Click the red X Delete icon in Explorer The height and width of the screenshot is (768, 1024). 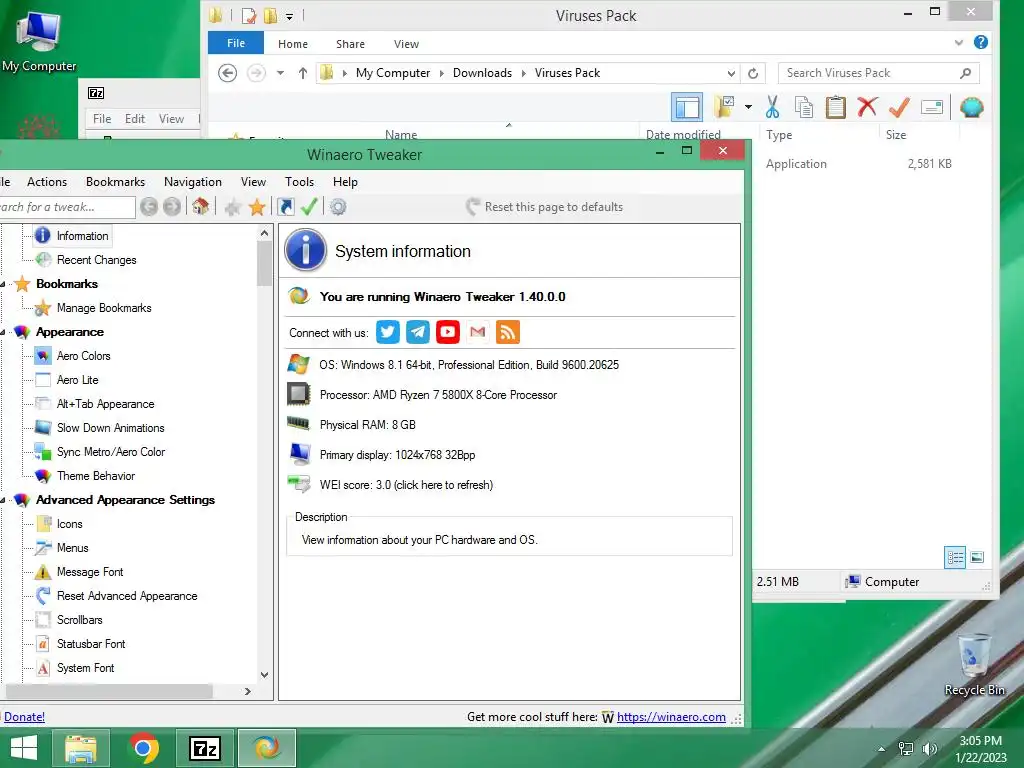click(x=867, y=106)
